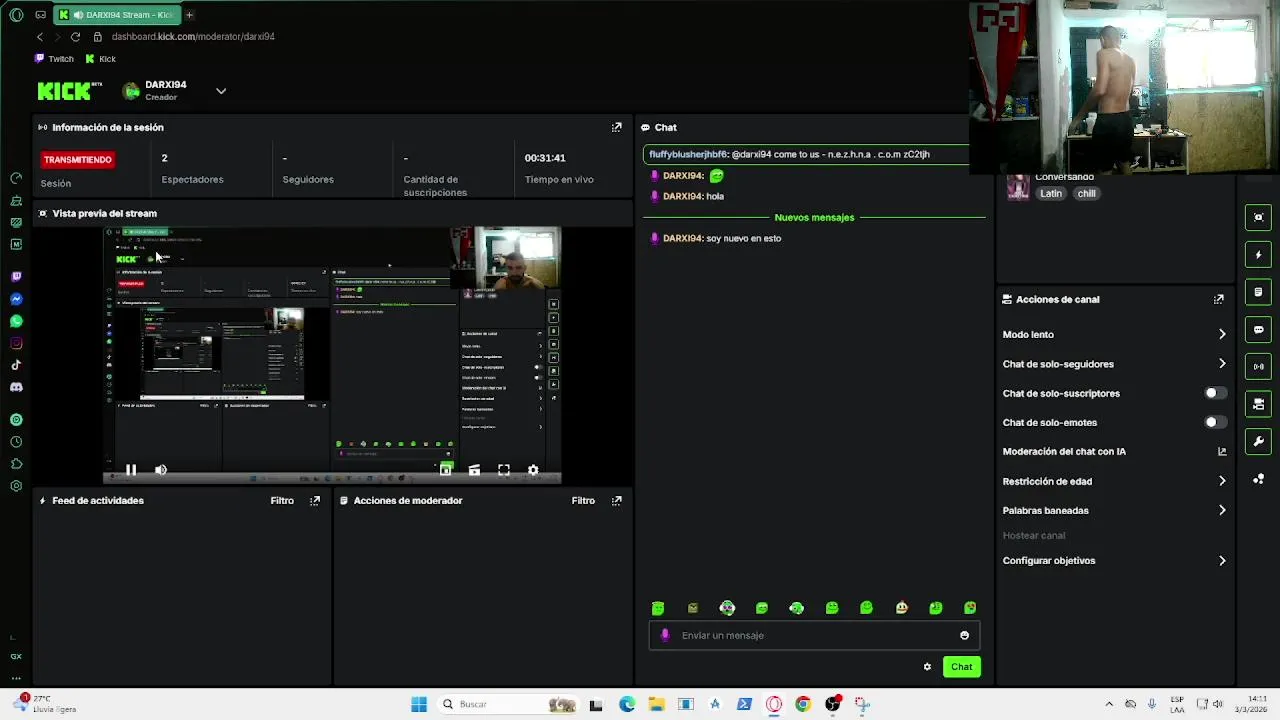Pop out the Acciones de moderador panel
Viewport: 1280px width, 720px height.
click(617, 500)
